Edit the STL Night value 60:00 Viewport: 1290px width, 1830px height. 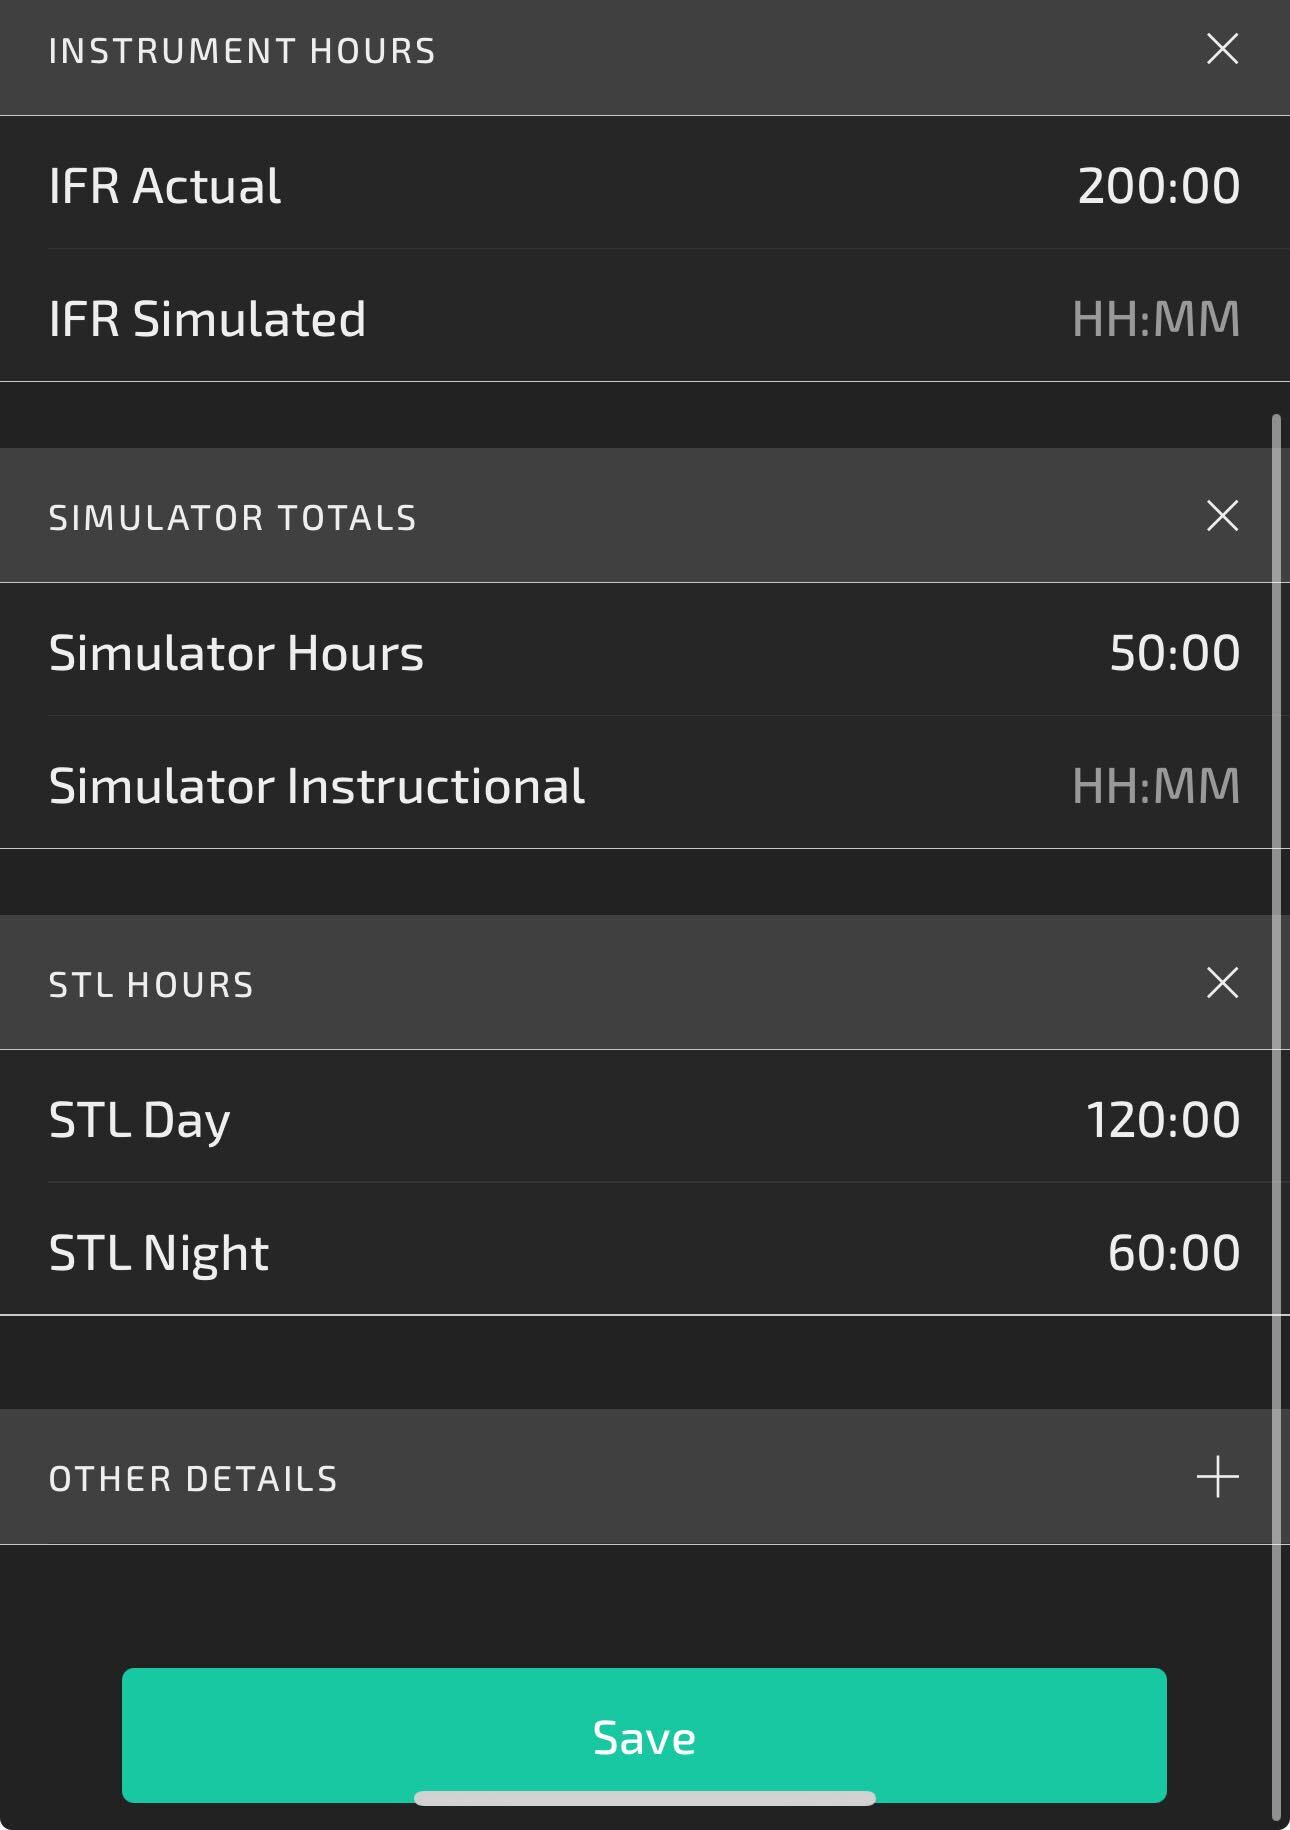click(1174, 1253)
